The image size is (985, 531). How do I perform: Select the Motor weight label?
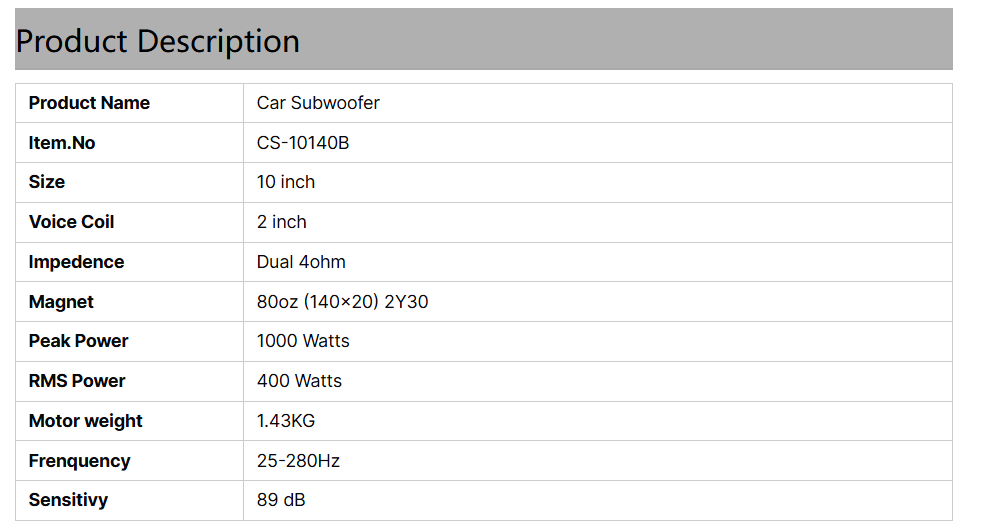(x=86, y=421)
